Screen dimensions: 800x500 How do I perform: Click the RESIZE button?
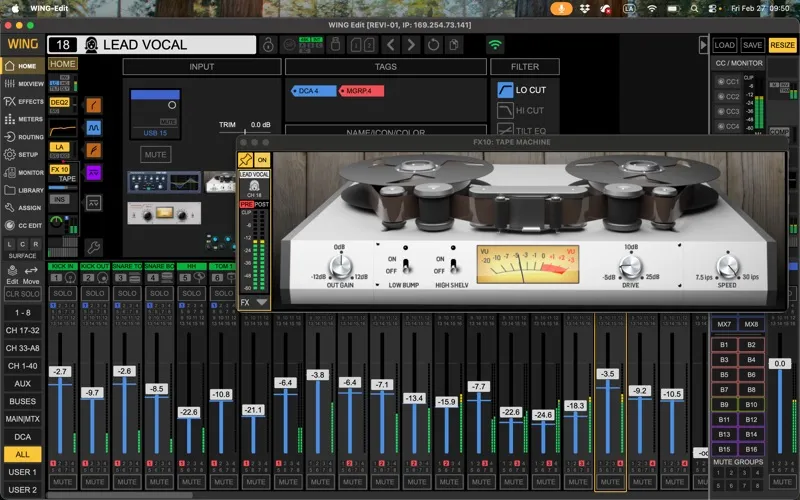tap(782, 45)
